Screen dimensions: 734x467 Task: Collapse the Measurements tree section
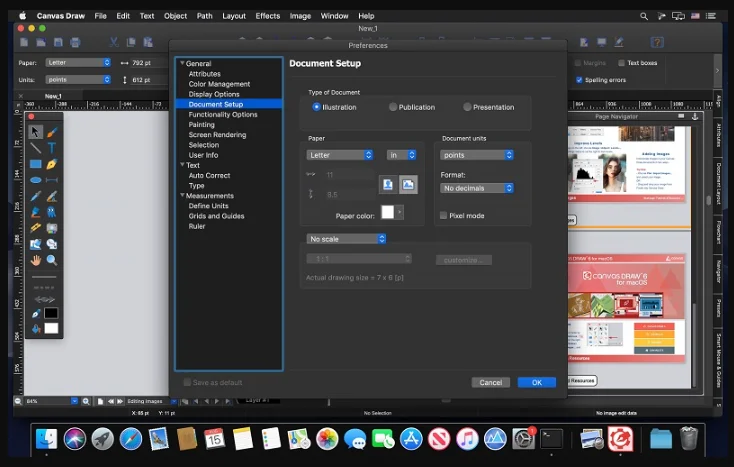(182, 195)
